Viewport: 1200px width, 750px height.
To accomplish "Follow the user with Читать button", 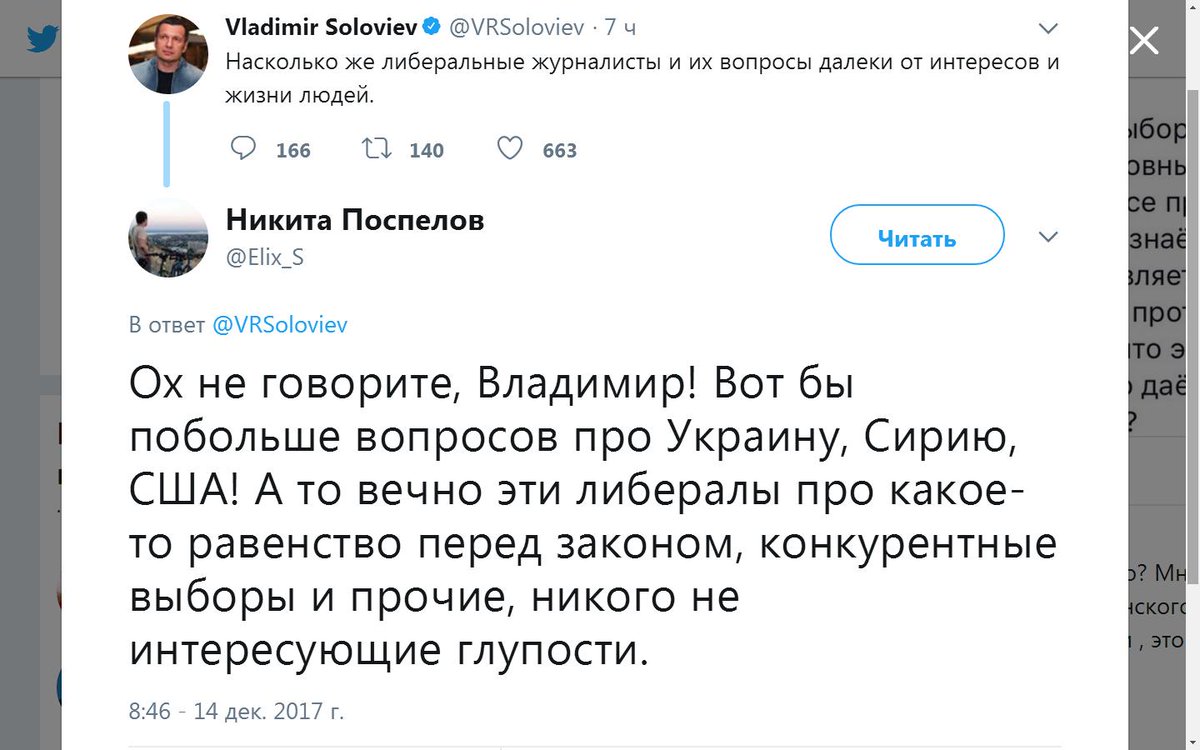I will pyautogui.click(x=917, y=235).
